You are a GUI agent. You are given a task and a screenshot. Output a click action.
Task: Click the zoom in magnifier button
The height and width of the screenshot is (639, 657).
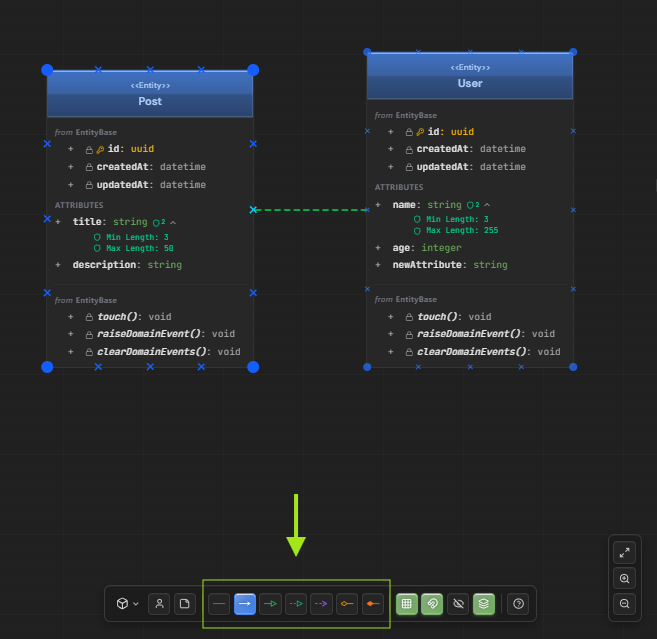[x=625, y=578]
